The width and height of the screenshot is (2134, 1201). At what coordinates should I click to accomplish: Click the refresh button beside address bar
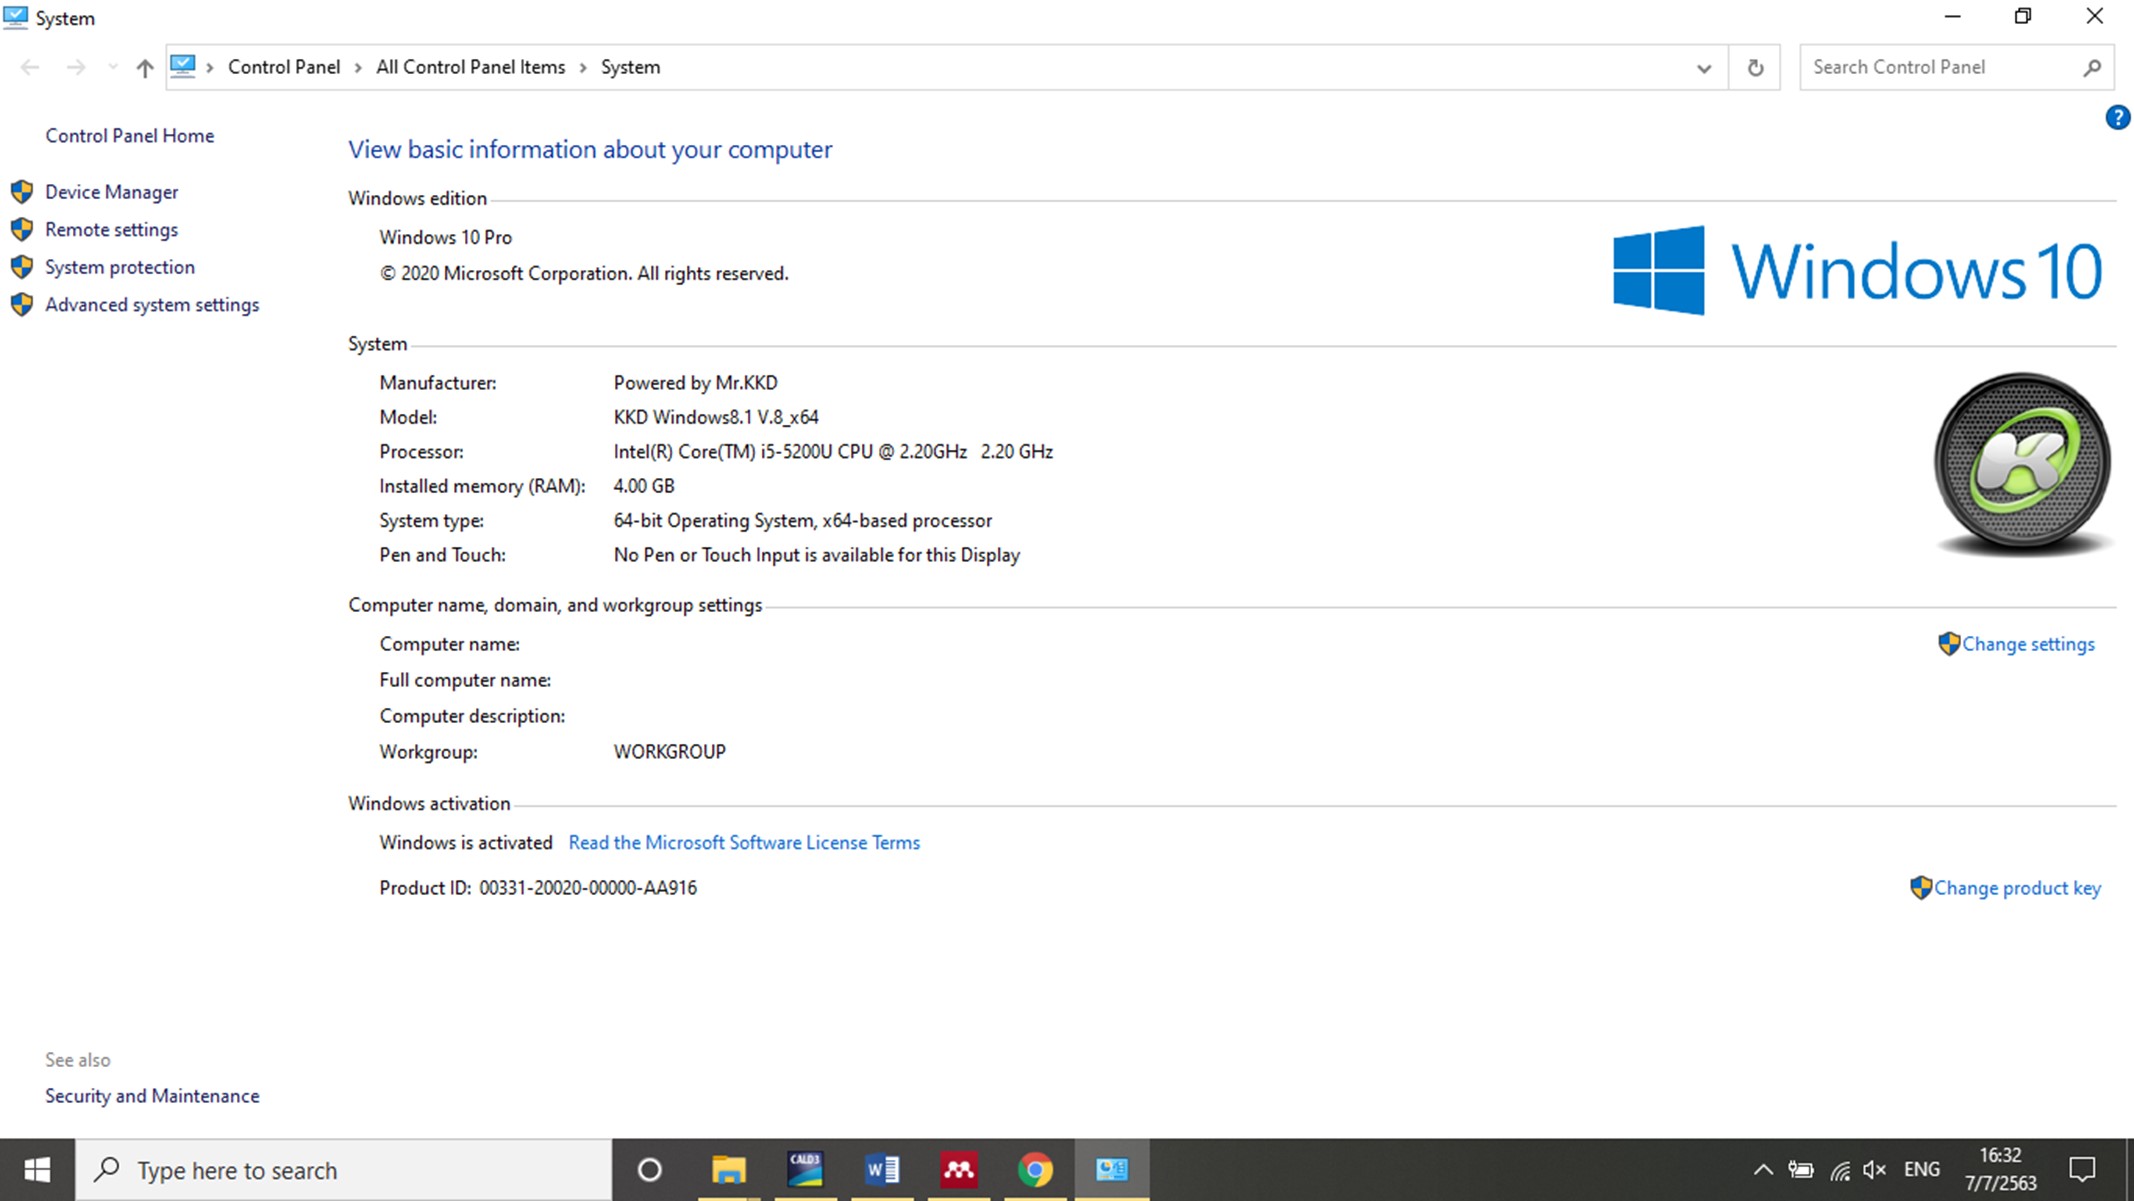coord(1754,68)
